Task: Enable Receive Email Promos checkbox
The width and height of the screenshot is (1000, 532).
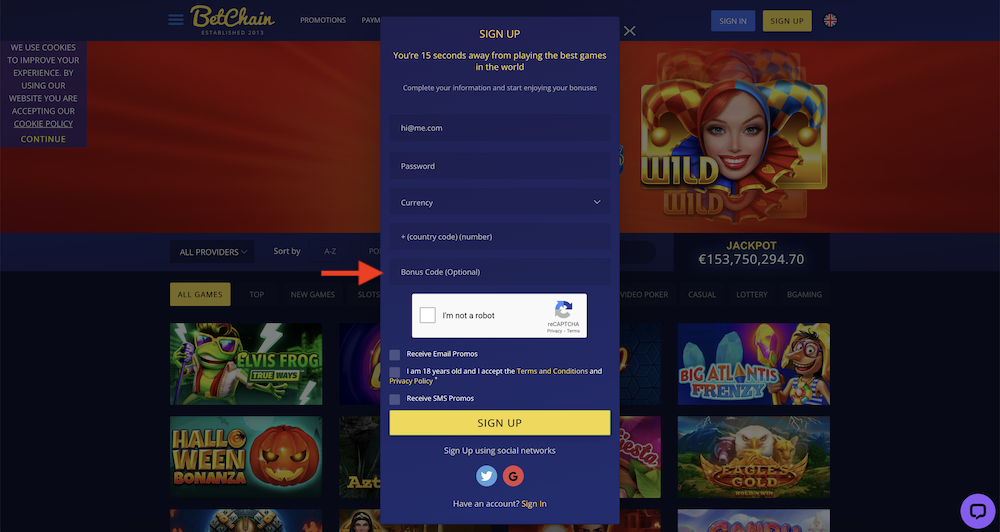Action: 395,355
